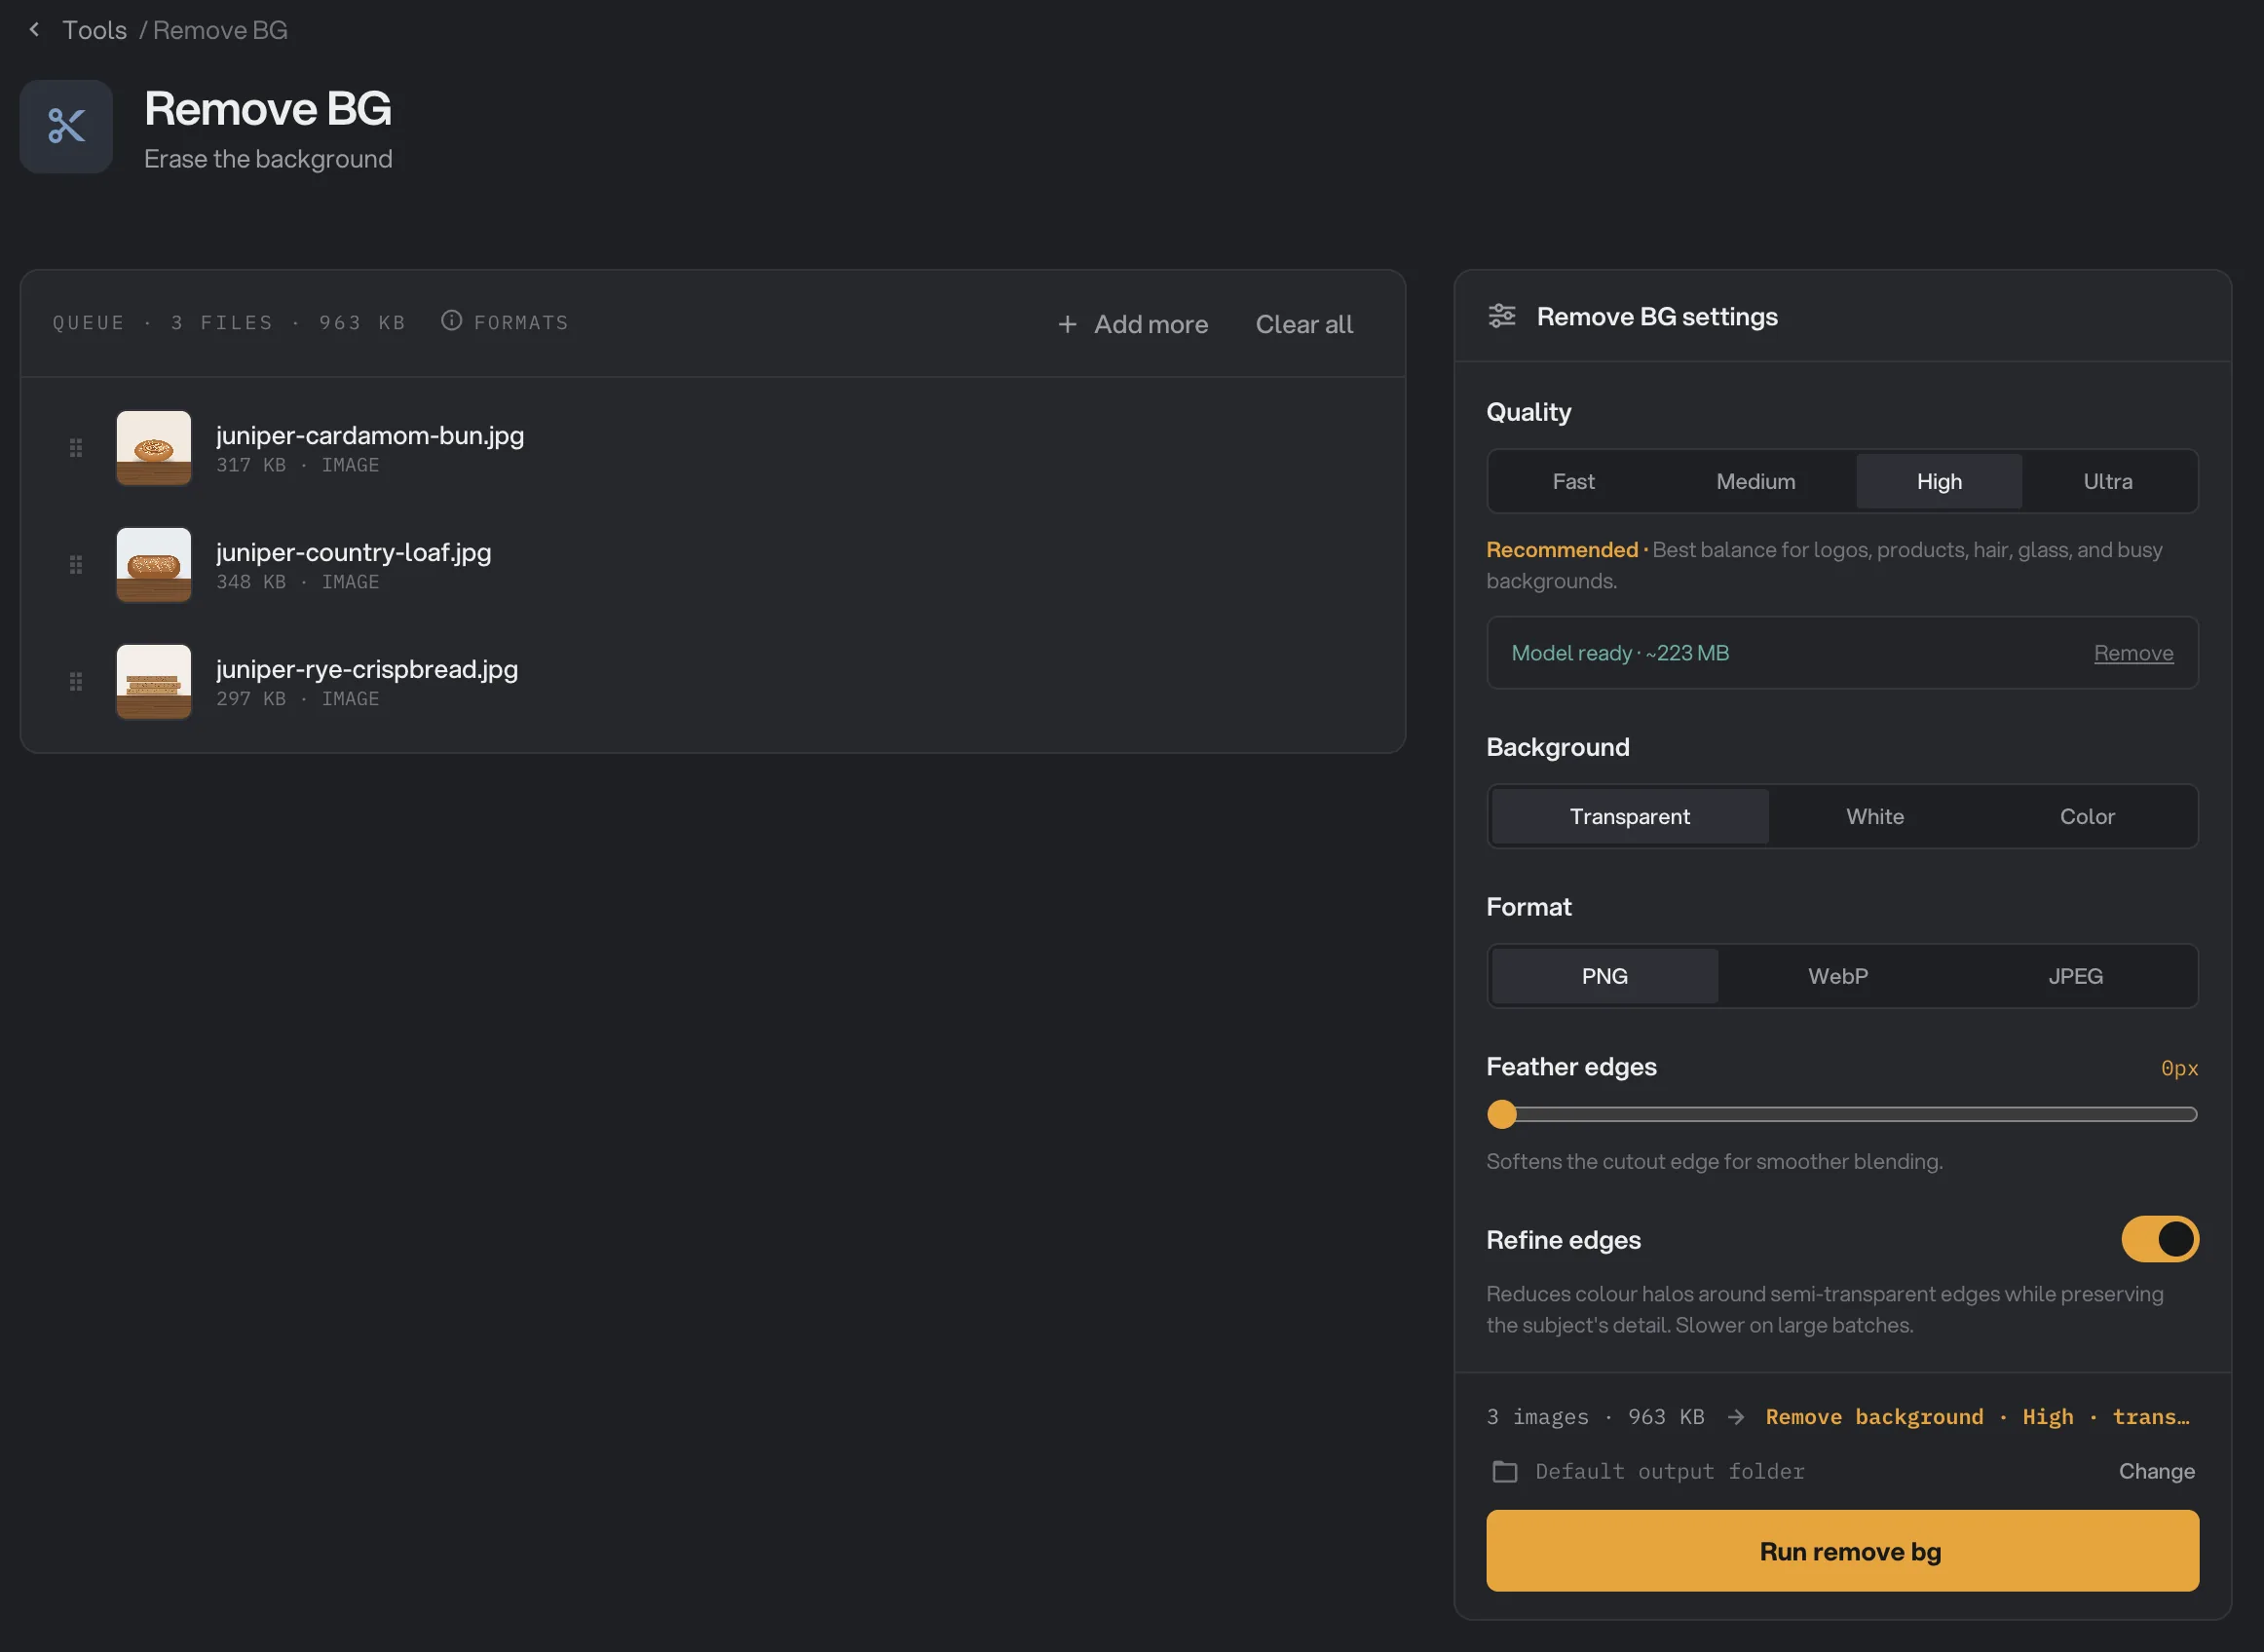Click file name juniper-rye-crispbread.jpg

[x=367, y=670]
